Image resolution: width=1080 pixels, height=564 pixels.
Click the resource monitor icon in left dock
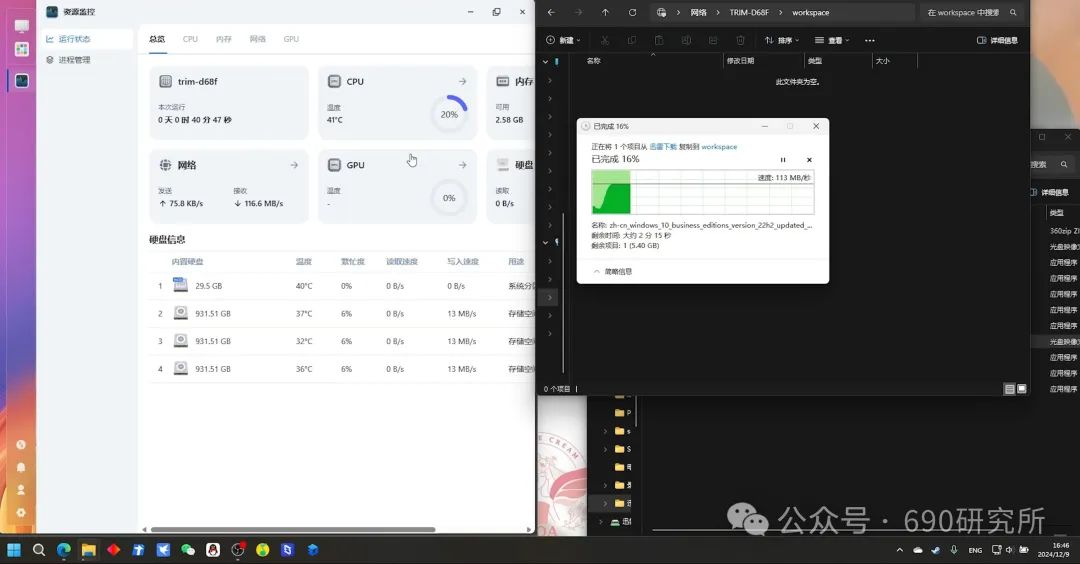point(21,81)
